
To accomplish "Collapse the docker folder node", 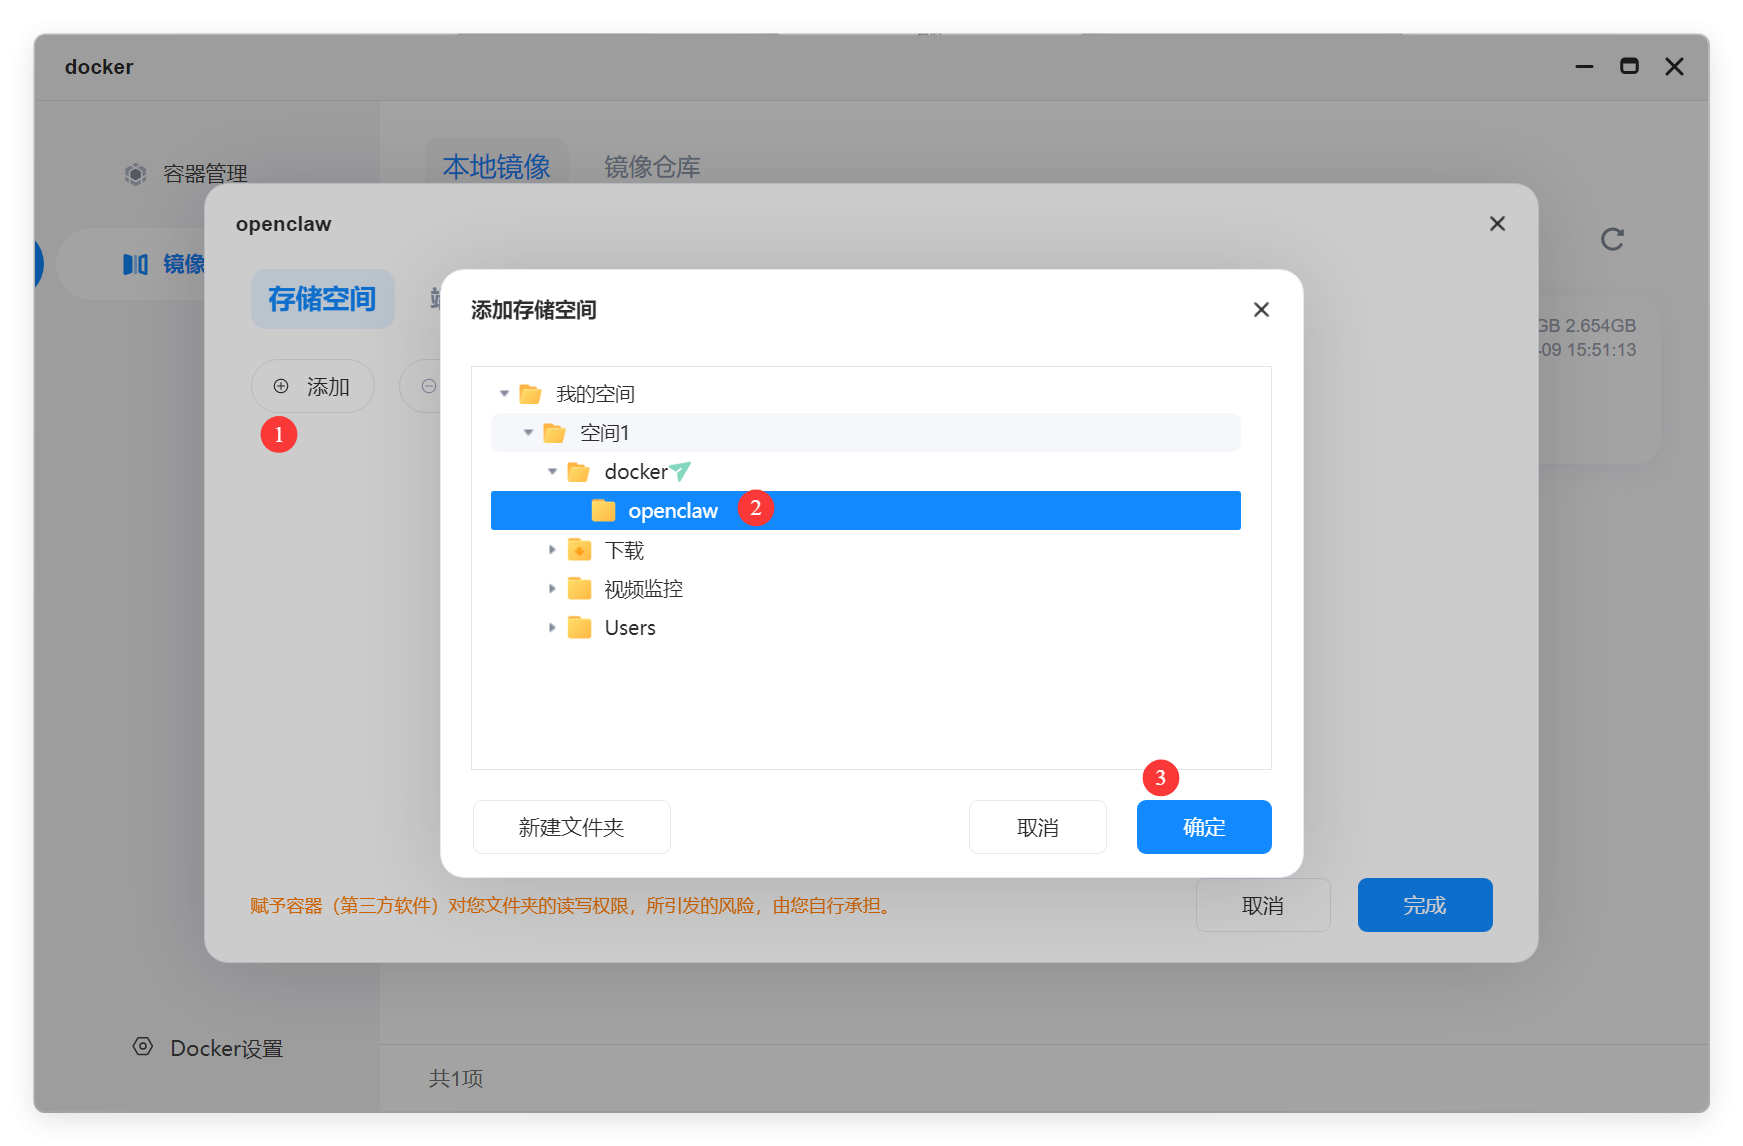I will click(552, 472).
